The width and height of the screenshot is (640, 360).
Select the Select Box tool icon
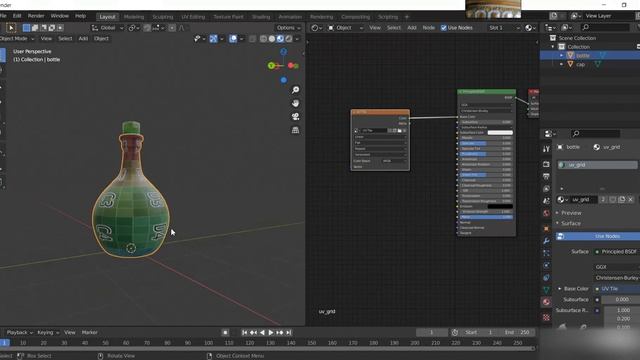[x=11, y=28]
